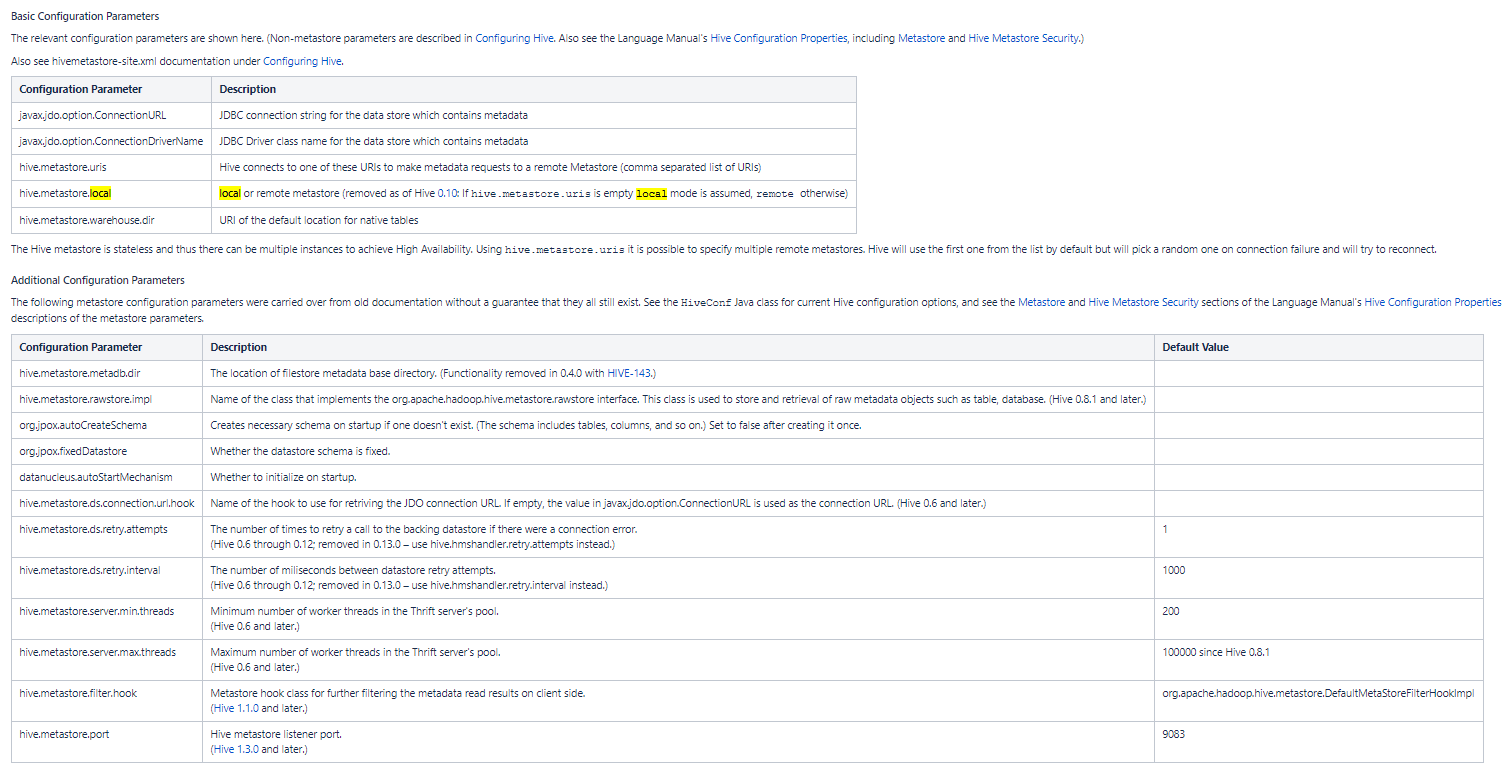Select the DefaultMetaStoreFilterHookImpl default value
This screenshot has width=1502, height=772.
tap(1318, 693)
